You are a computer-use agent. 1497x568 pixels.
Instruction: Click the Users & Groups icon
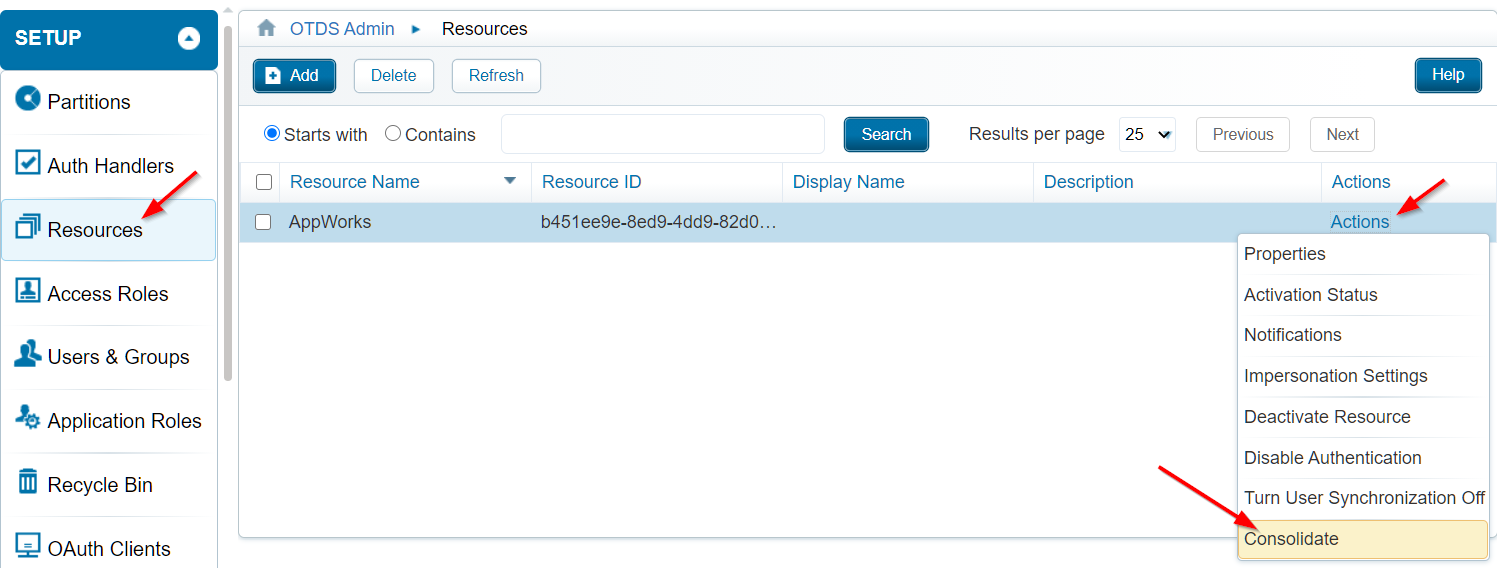point(28,355)
